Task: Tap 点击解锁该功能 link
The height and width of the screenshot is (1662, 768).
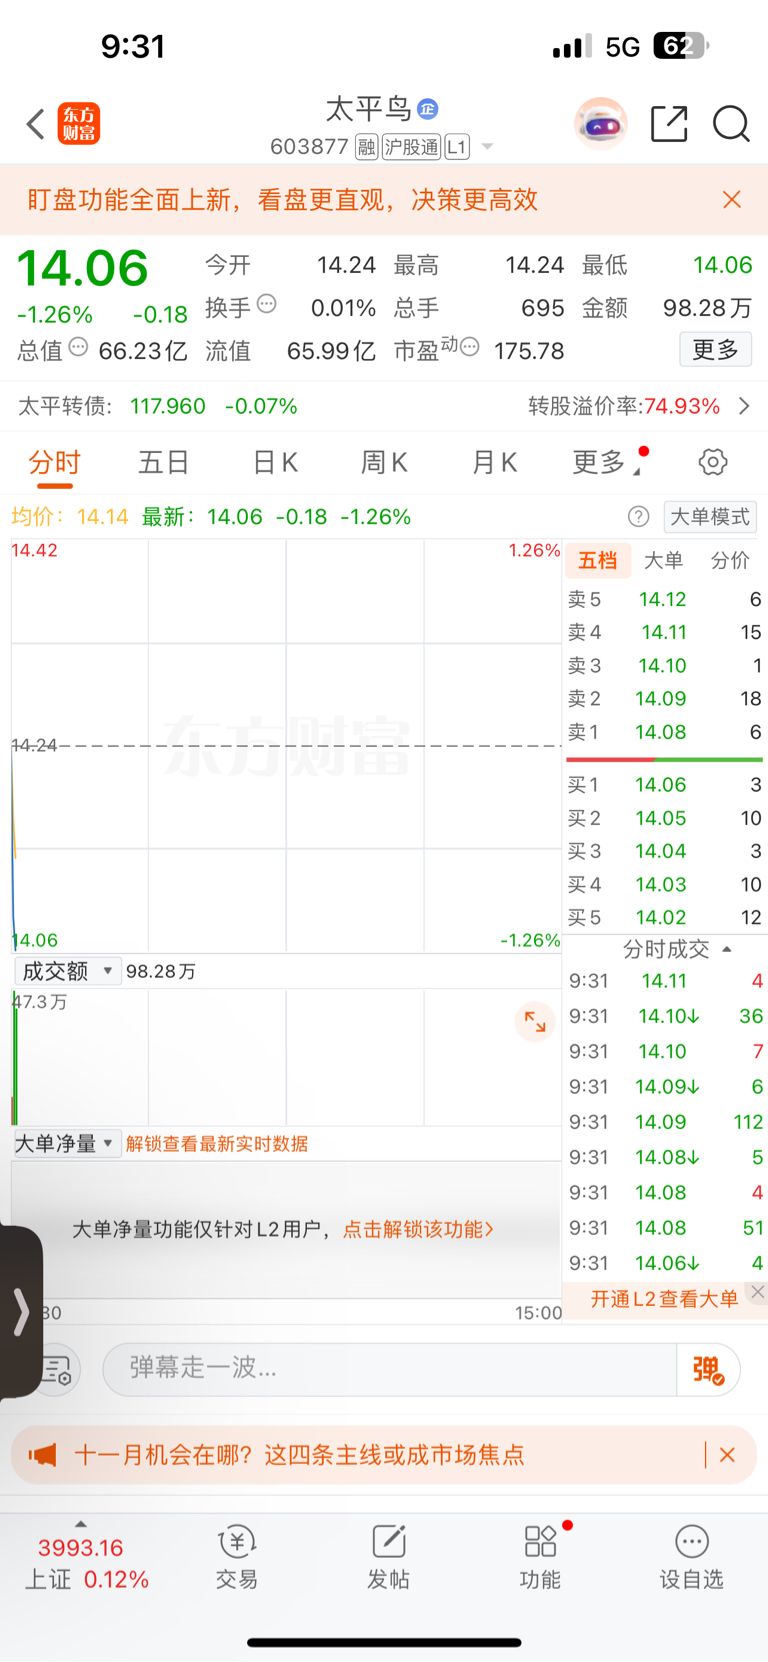Action: tap(419, 1229)
